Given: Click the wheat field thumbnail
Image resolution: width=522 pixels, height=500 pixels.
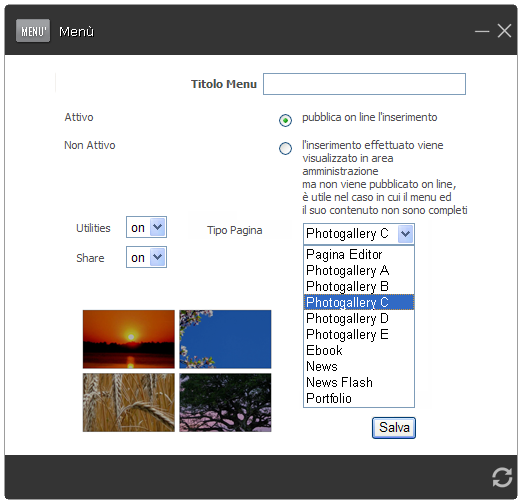Looking at the screenshot, I should pos(129,403).
